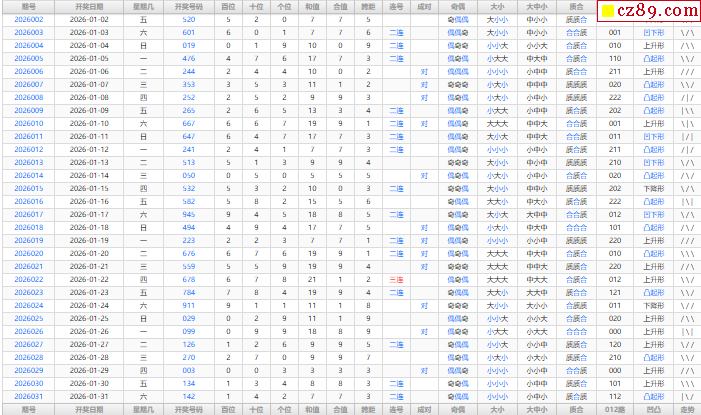The height and width of the screenshot is (415, 701).
Task: Click winning number 003
Action: point(189,370)
